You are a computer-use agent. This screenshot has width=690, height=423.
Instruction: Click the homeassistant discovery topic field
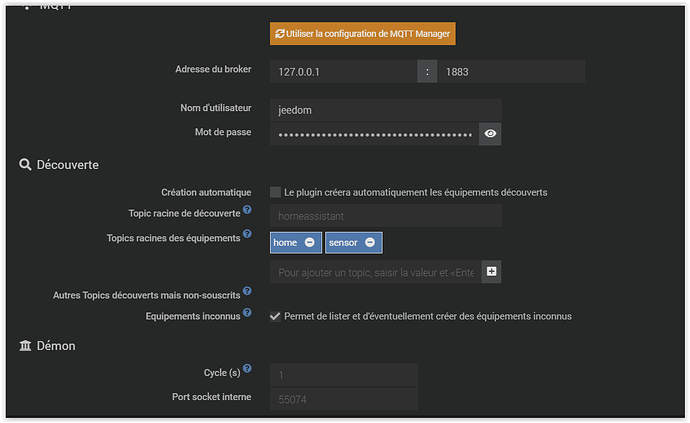[385, 215]
